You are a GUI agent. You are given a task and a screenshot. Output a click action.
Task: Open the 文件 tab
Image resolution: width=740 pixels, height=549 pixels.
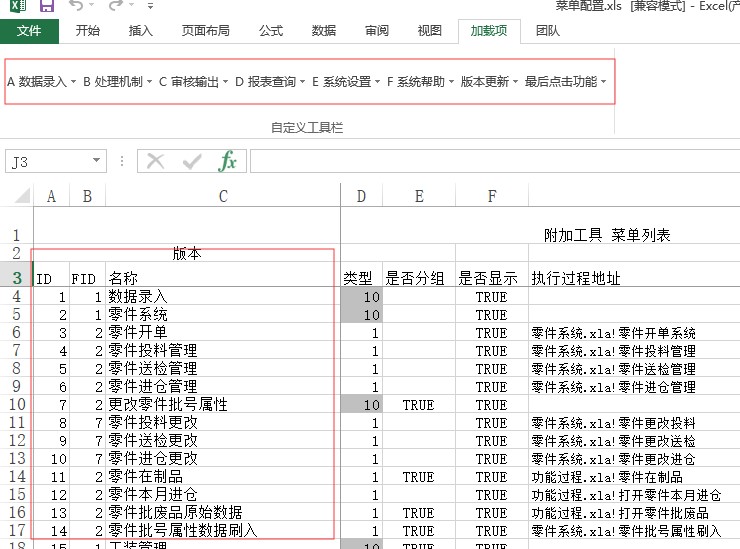[29, 31]
